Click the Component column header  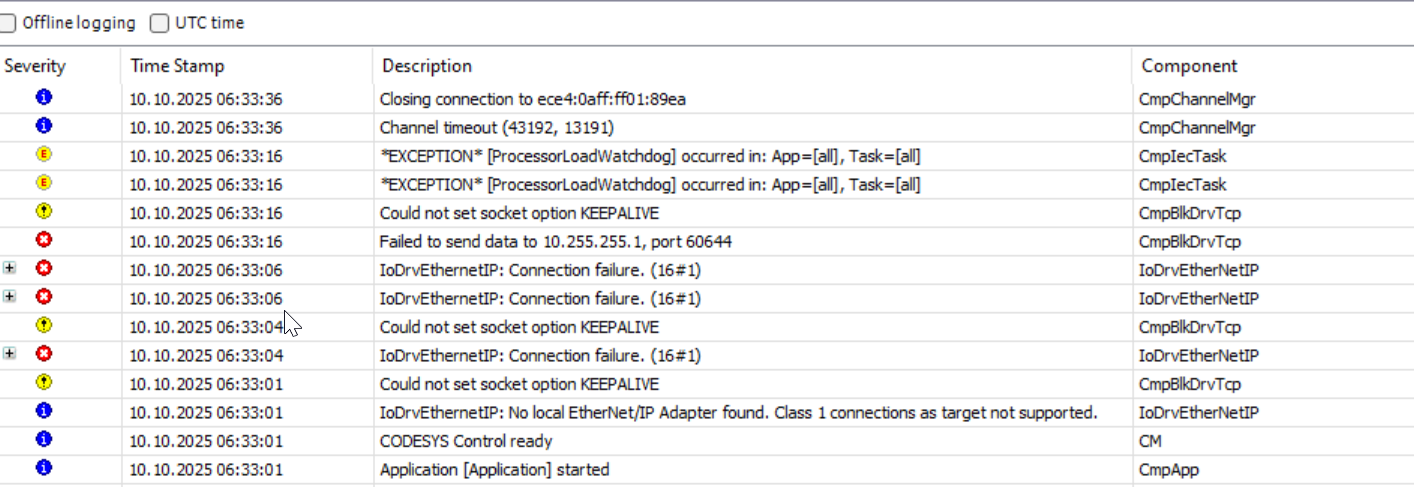tap(1189, 66)
